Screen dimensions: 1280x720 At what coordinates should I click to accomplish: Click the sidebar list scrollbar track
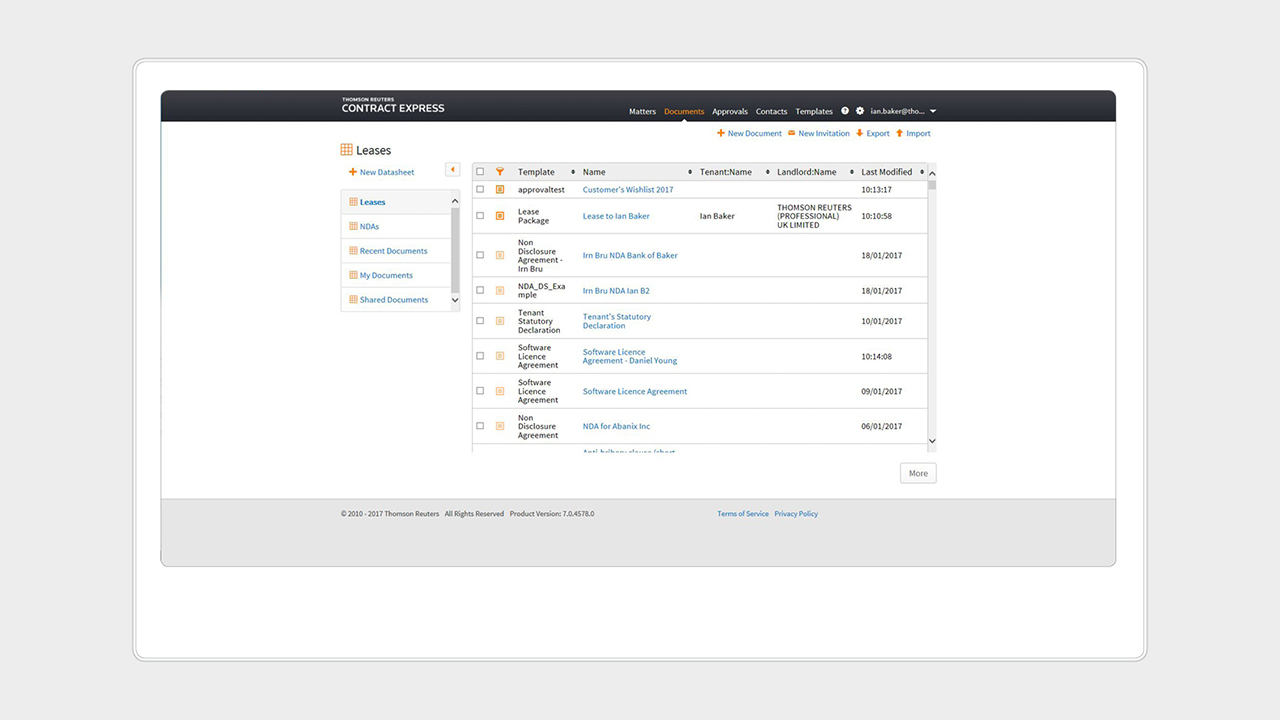point(456,251)
